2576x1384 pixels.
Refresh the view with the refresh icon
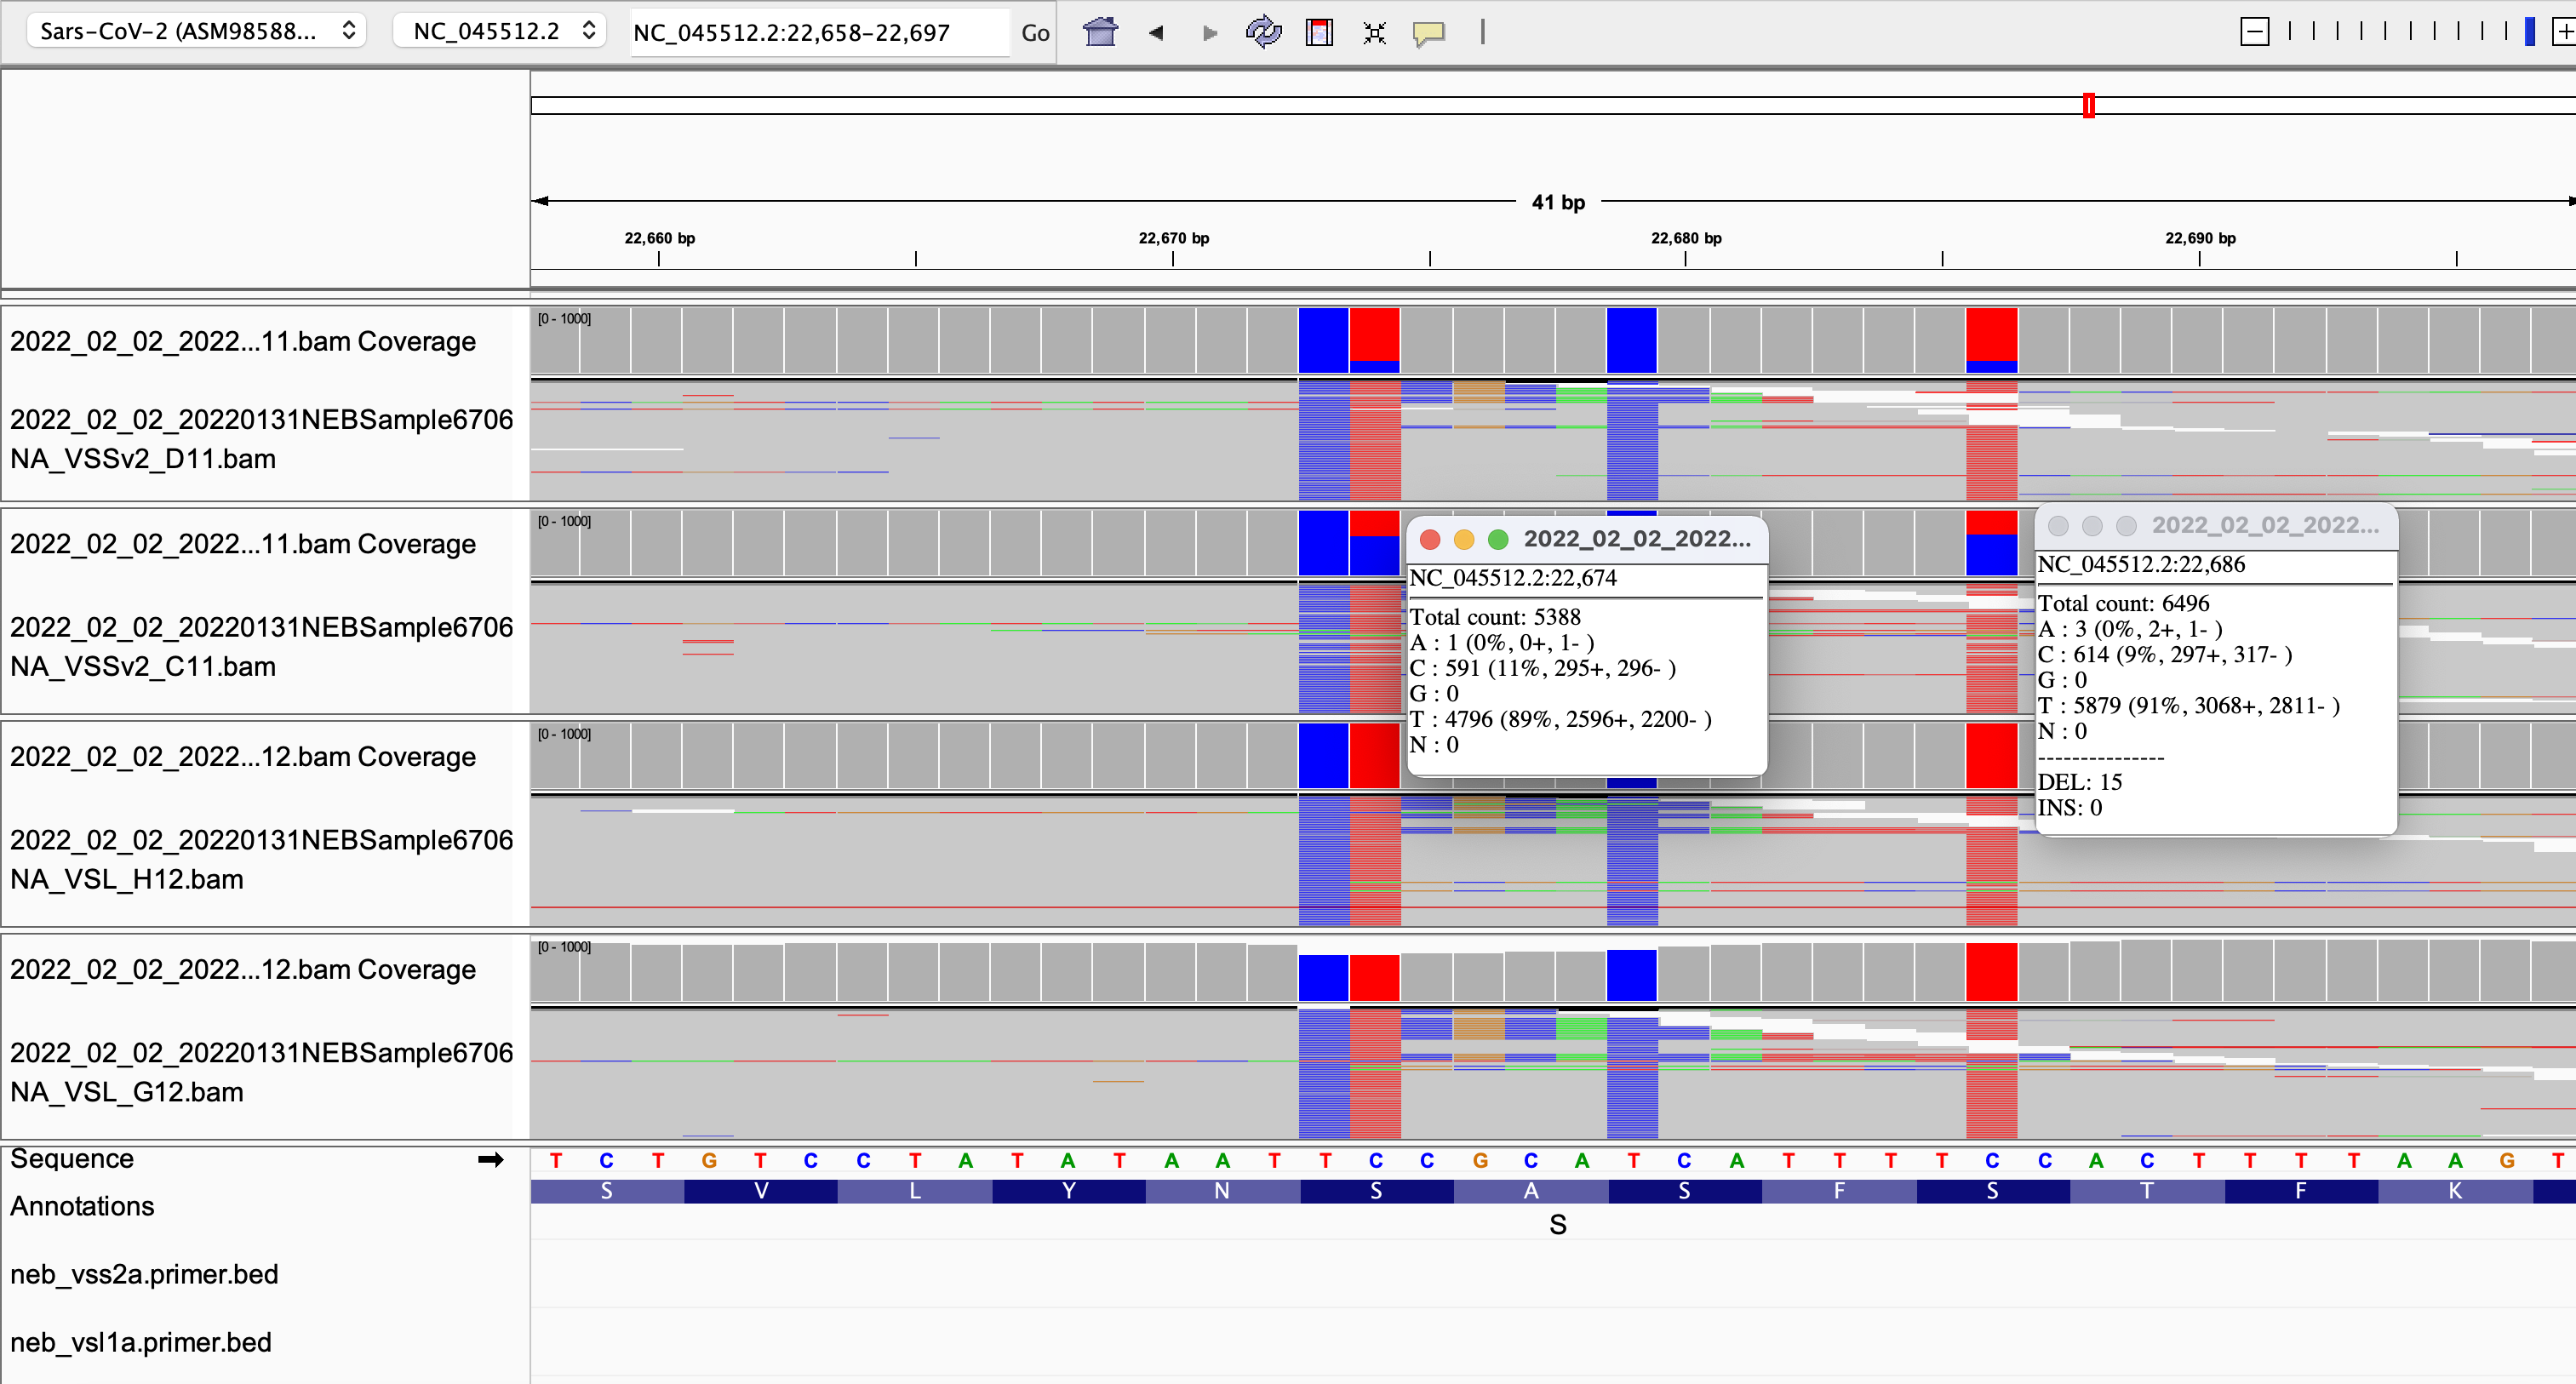click(x=1263, y=32)
